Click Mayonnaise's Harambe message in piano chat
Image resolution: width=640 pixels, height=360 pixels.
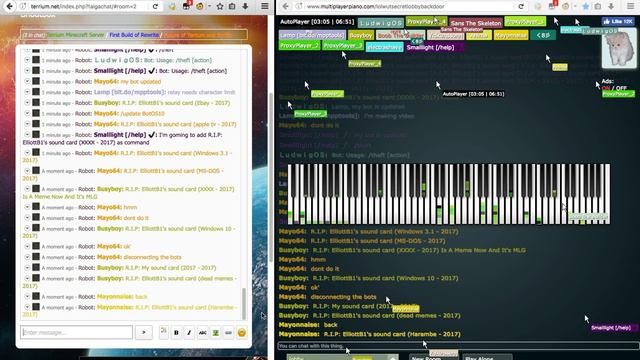tap(370, 334)
